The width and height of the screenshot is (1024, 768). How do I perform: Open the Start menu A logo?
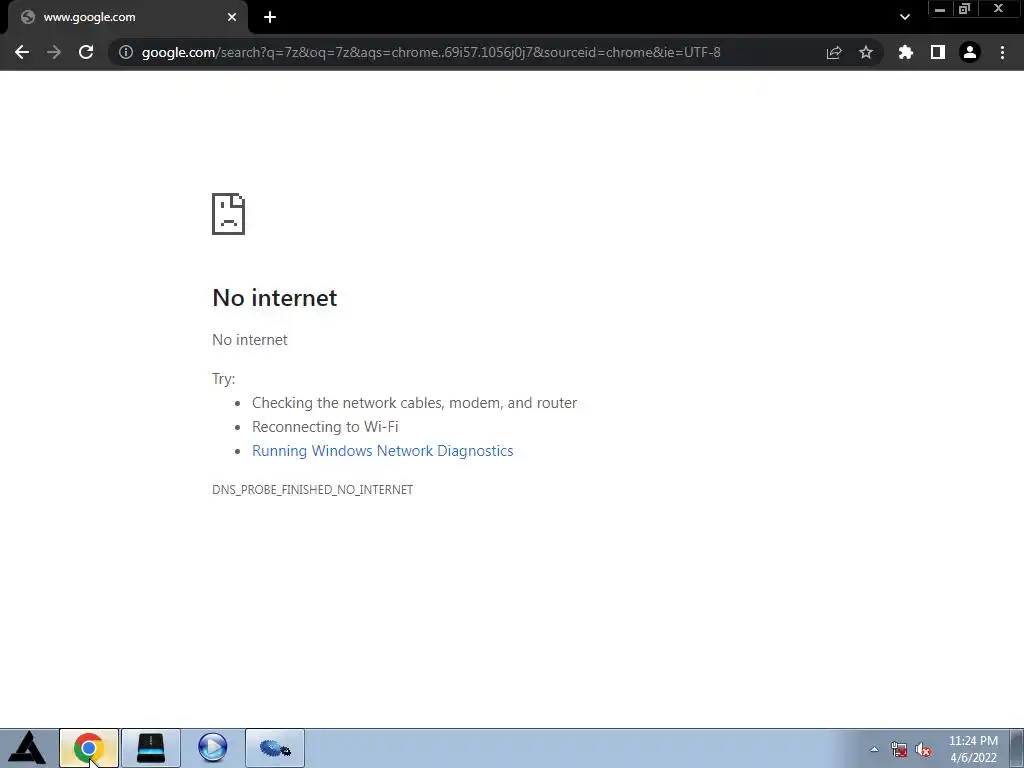click(27, 748)
